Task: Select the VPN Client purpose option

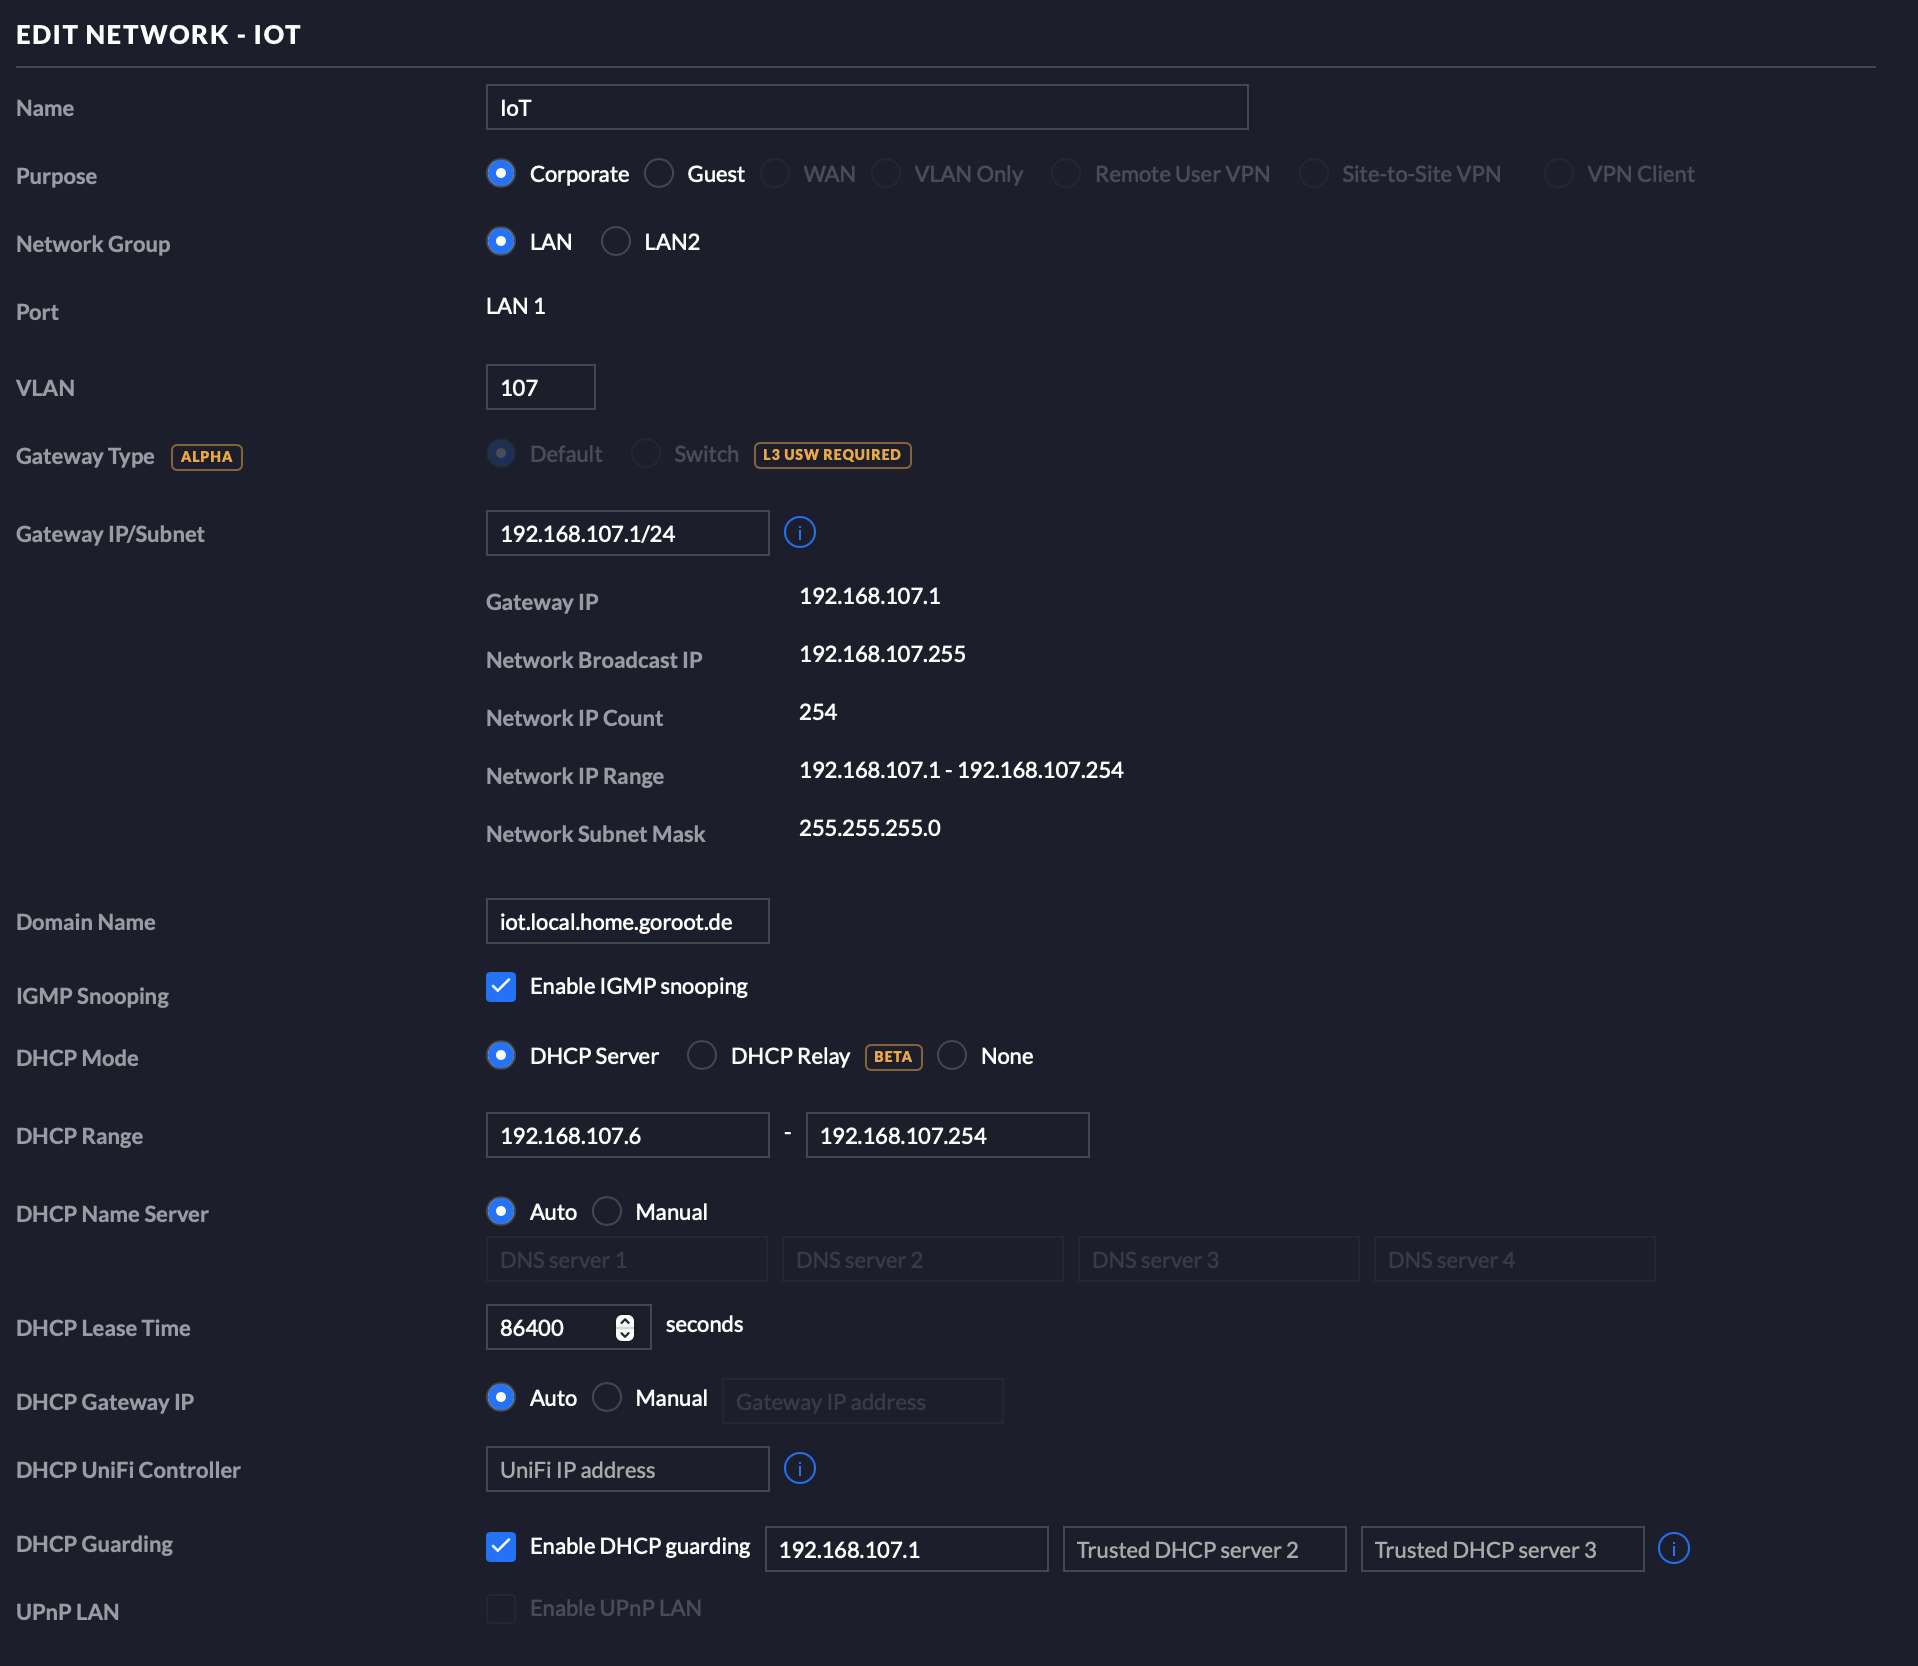Action: coord(1559,173)
